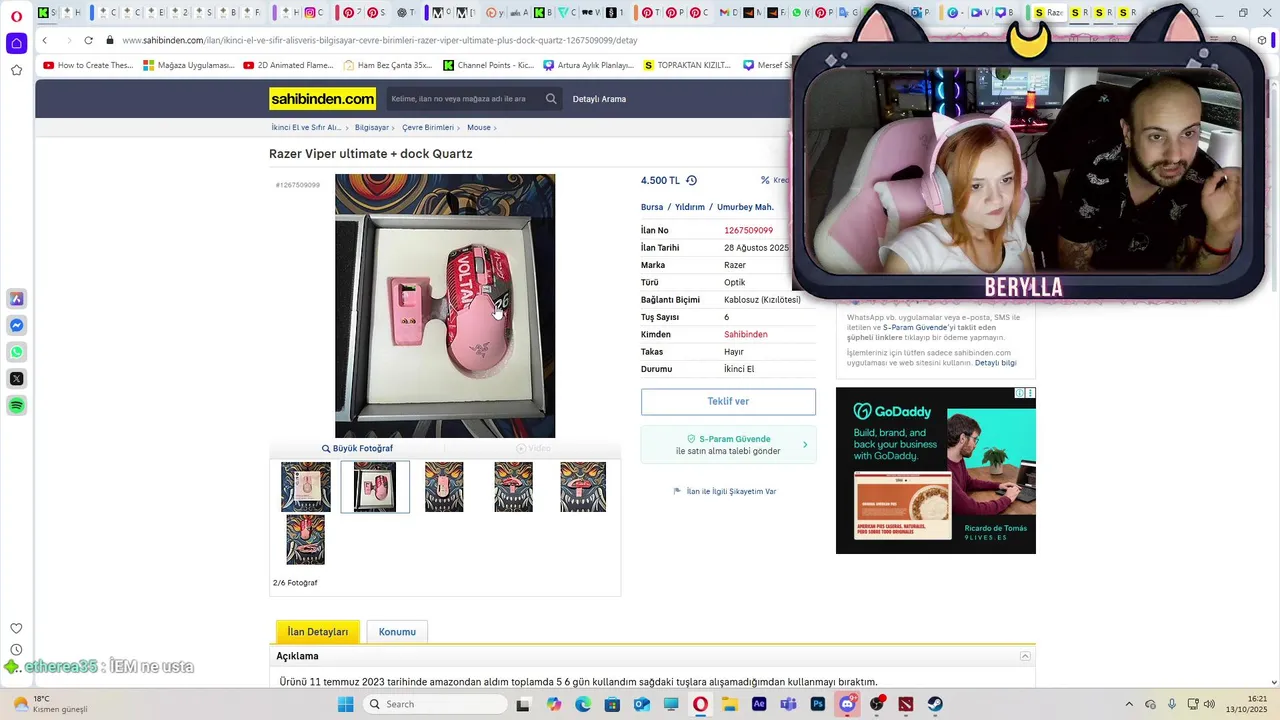The image size is (1280, 720).
Task: Open '2D Animated Flame...' bookmark
Action: 289,65
